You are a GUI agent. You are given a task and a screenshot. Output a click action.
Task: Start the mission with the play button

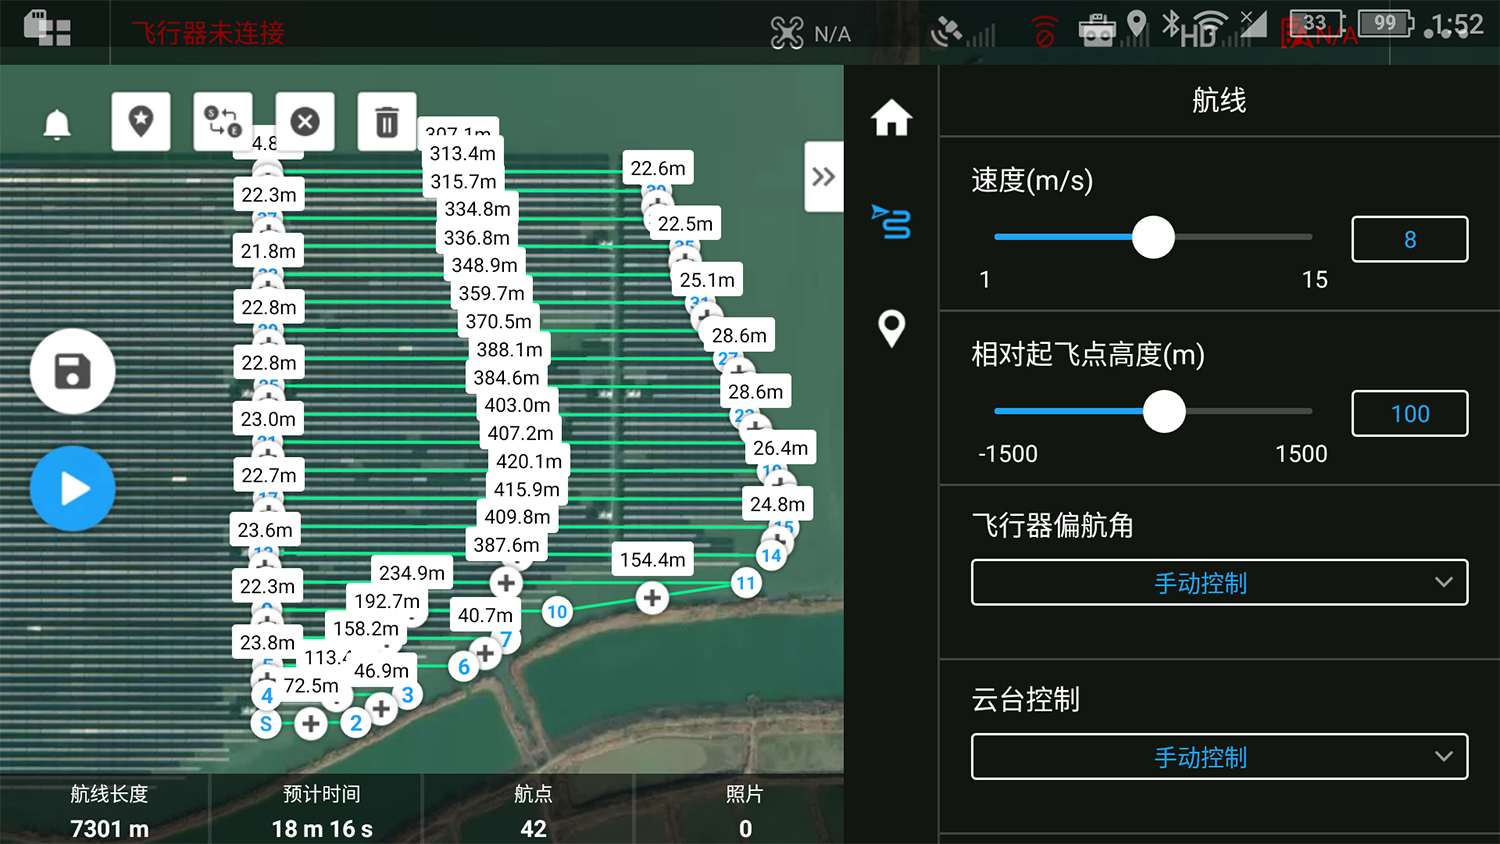(x=72, y=489)
